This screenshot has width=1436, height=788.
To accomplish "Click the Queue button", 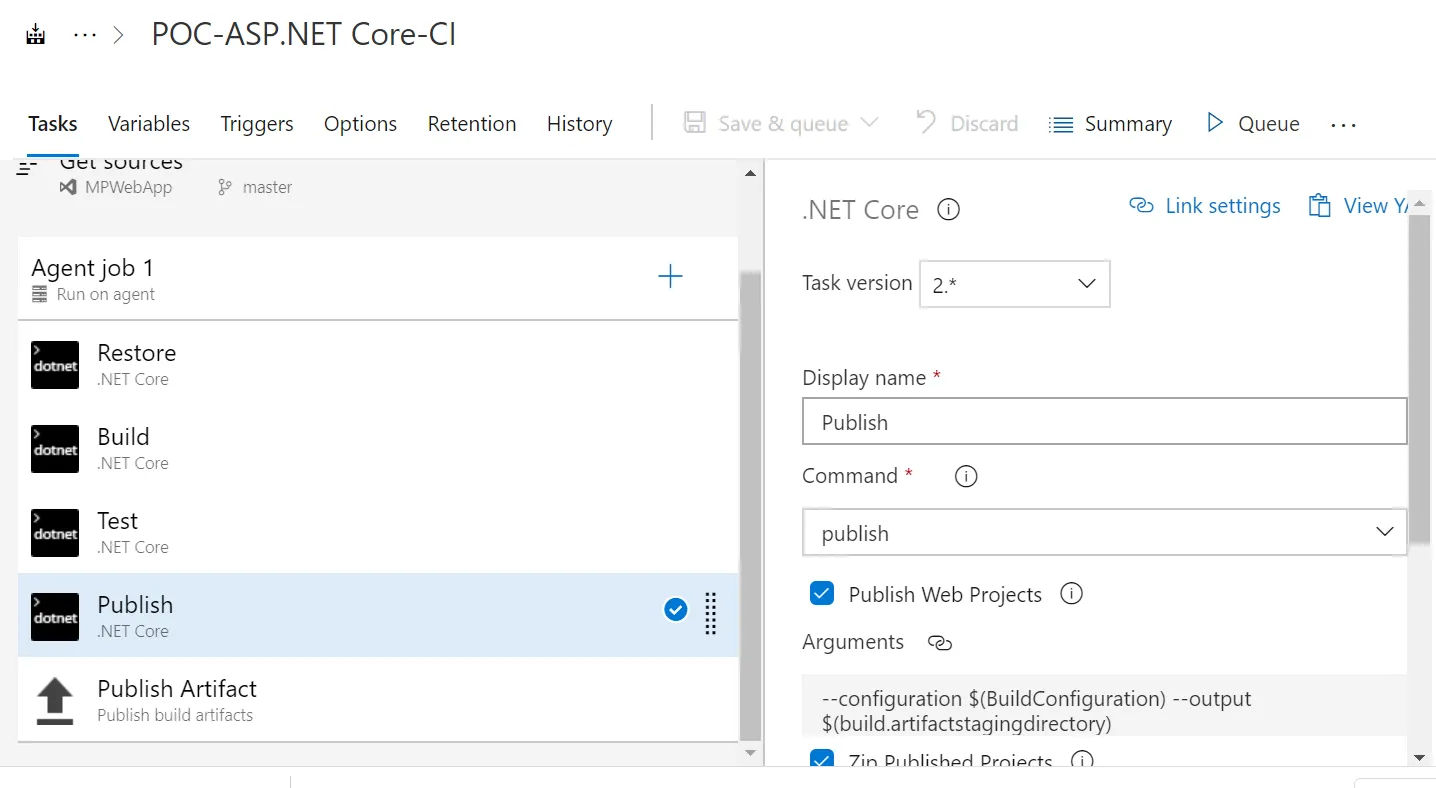I will 1253,124.
